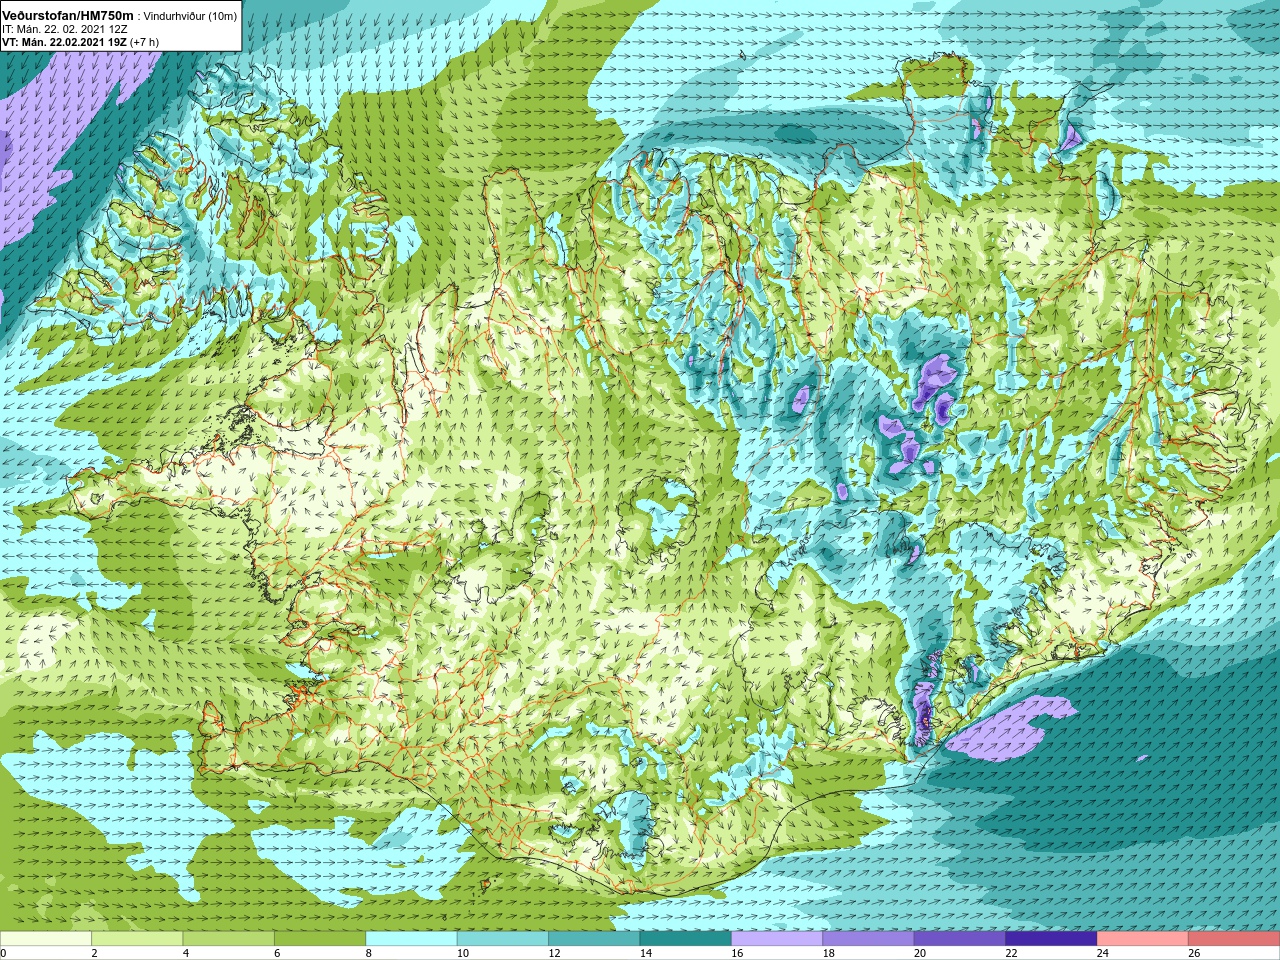Click the light cyan 8–10 legend swatch
1280x960 pixels.
412,939
